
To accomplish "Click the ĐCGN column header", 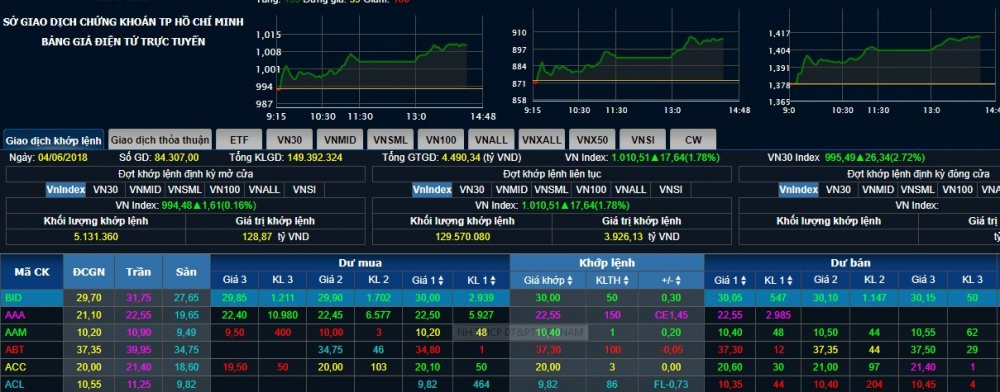I will coord(90,272).
